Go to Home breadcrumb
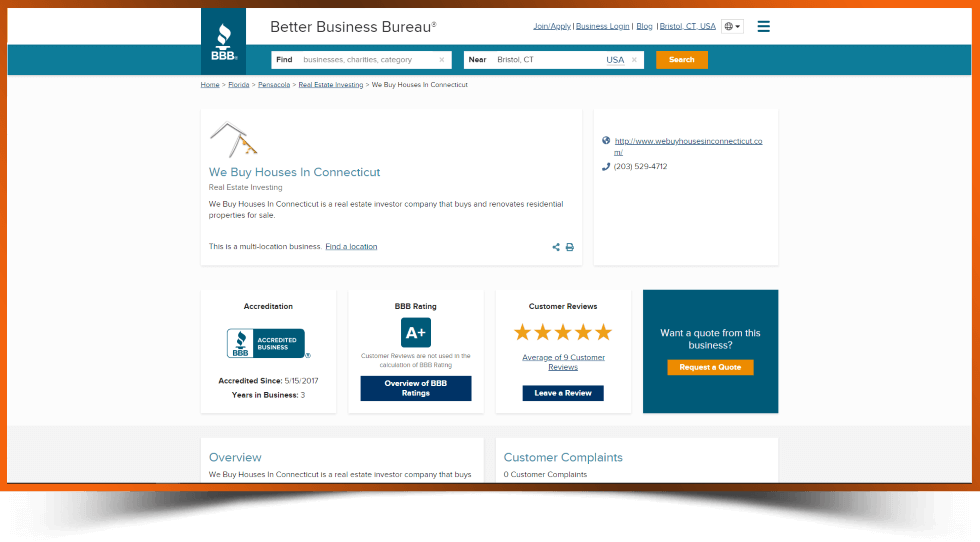 [210, 85]
